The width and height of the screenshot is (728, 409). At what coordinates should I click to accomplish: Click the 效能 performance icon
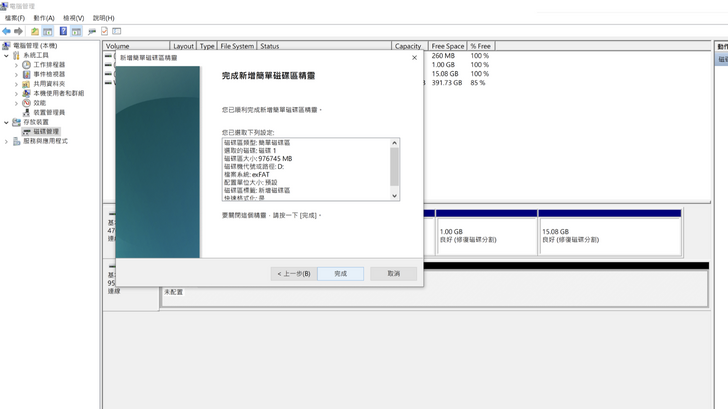(x=26, y=103)
